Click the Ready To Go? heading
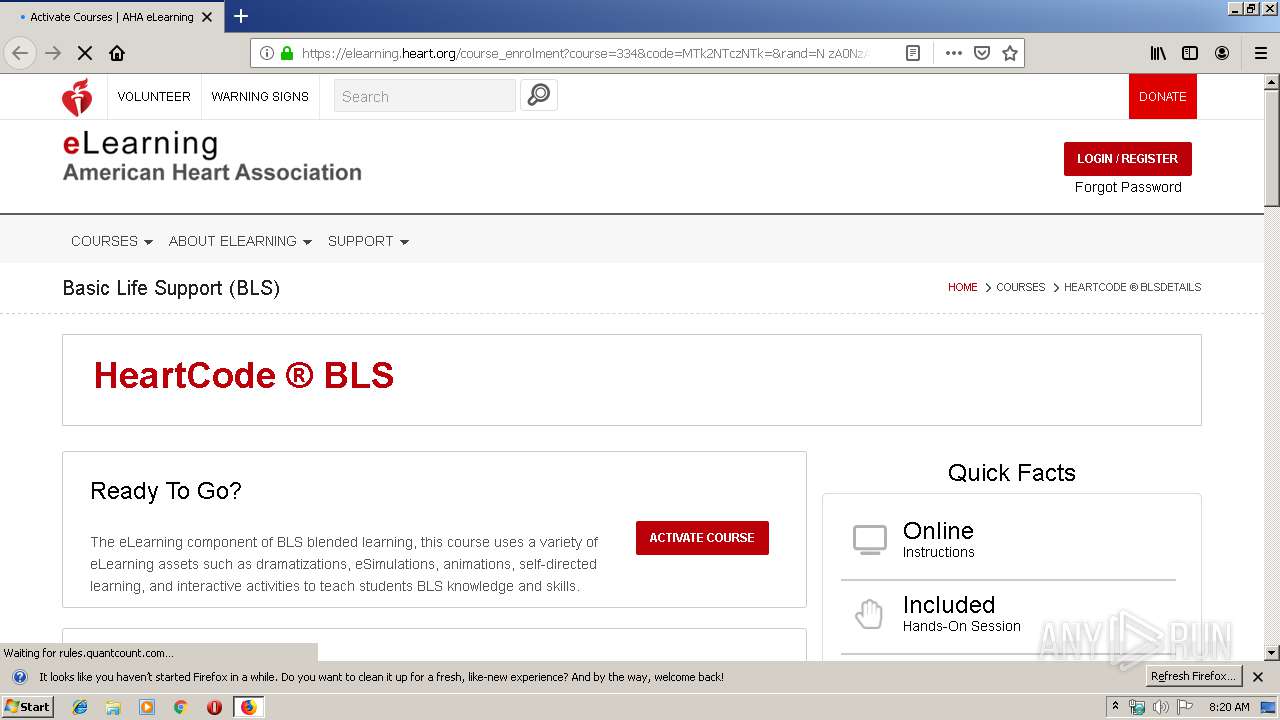This screenshot has height=720, width=1280. tap(166, 491)
